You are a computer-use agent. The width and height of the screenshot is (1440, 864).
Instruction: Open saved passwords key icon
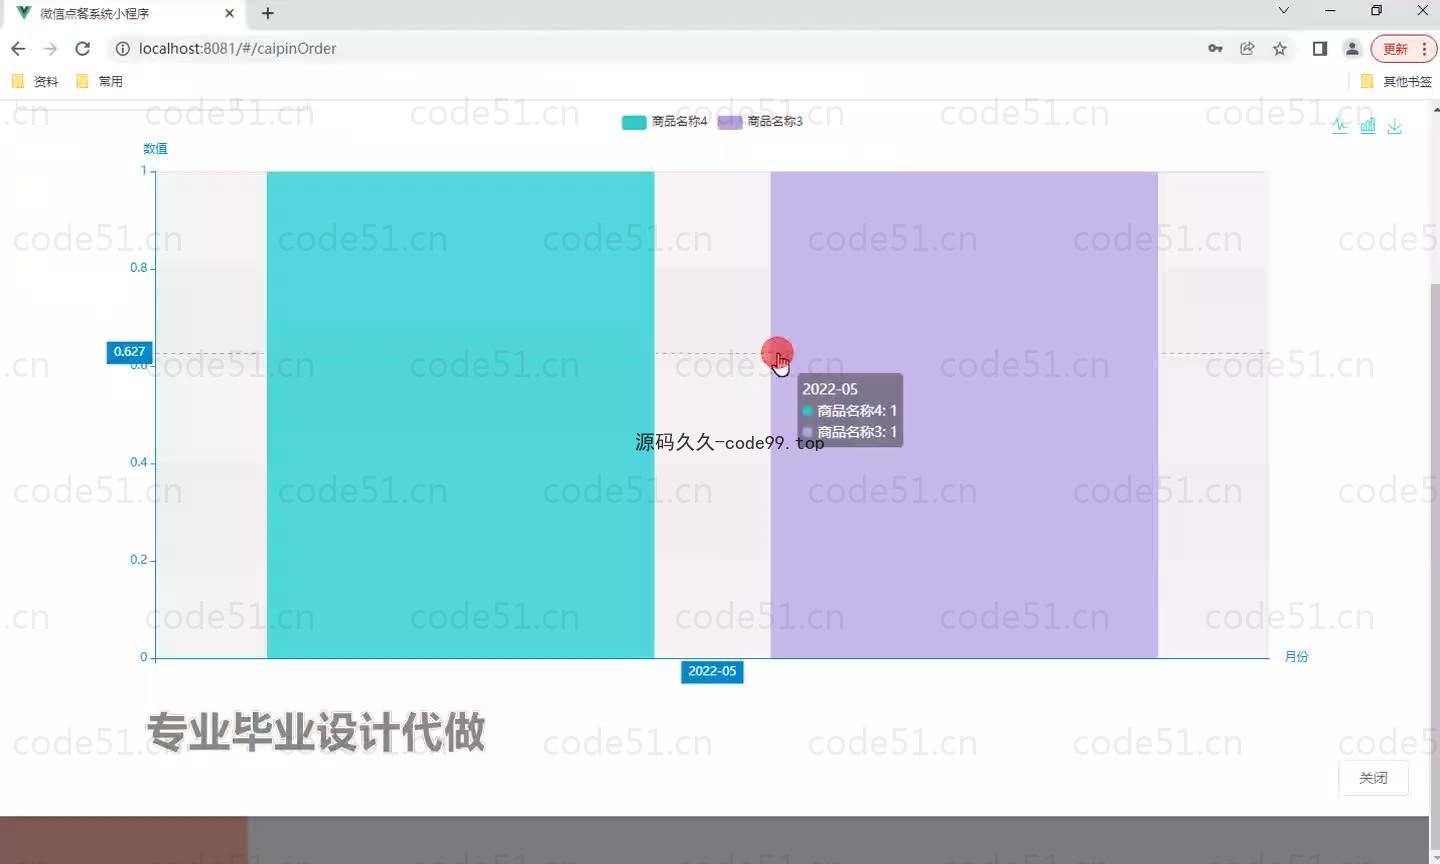pyautogui.click(x=1215, y=48)
